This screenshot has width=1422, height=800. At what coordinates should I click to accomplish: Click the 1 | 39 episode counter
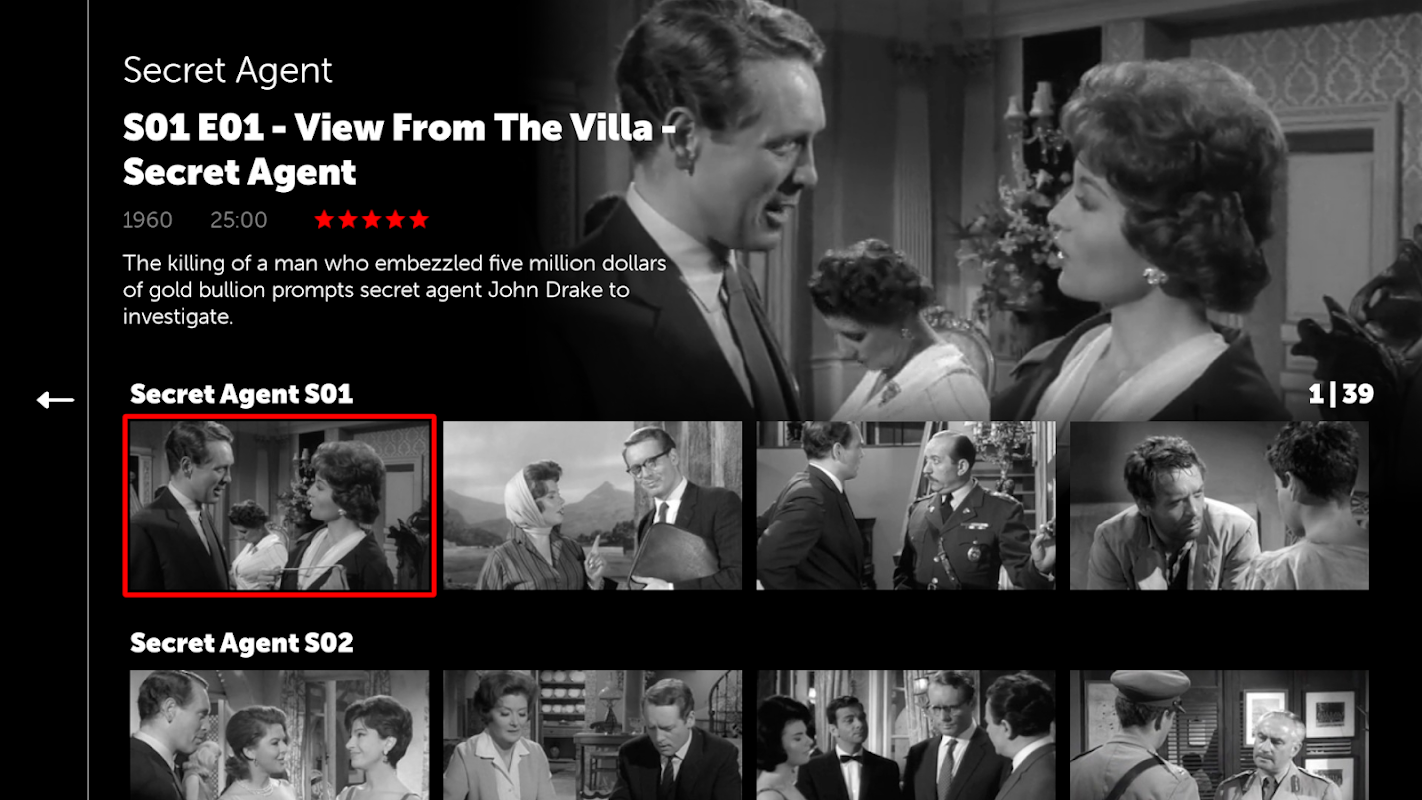[1341, 394]
